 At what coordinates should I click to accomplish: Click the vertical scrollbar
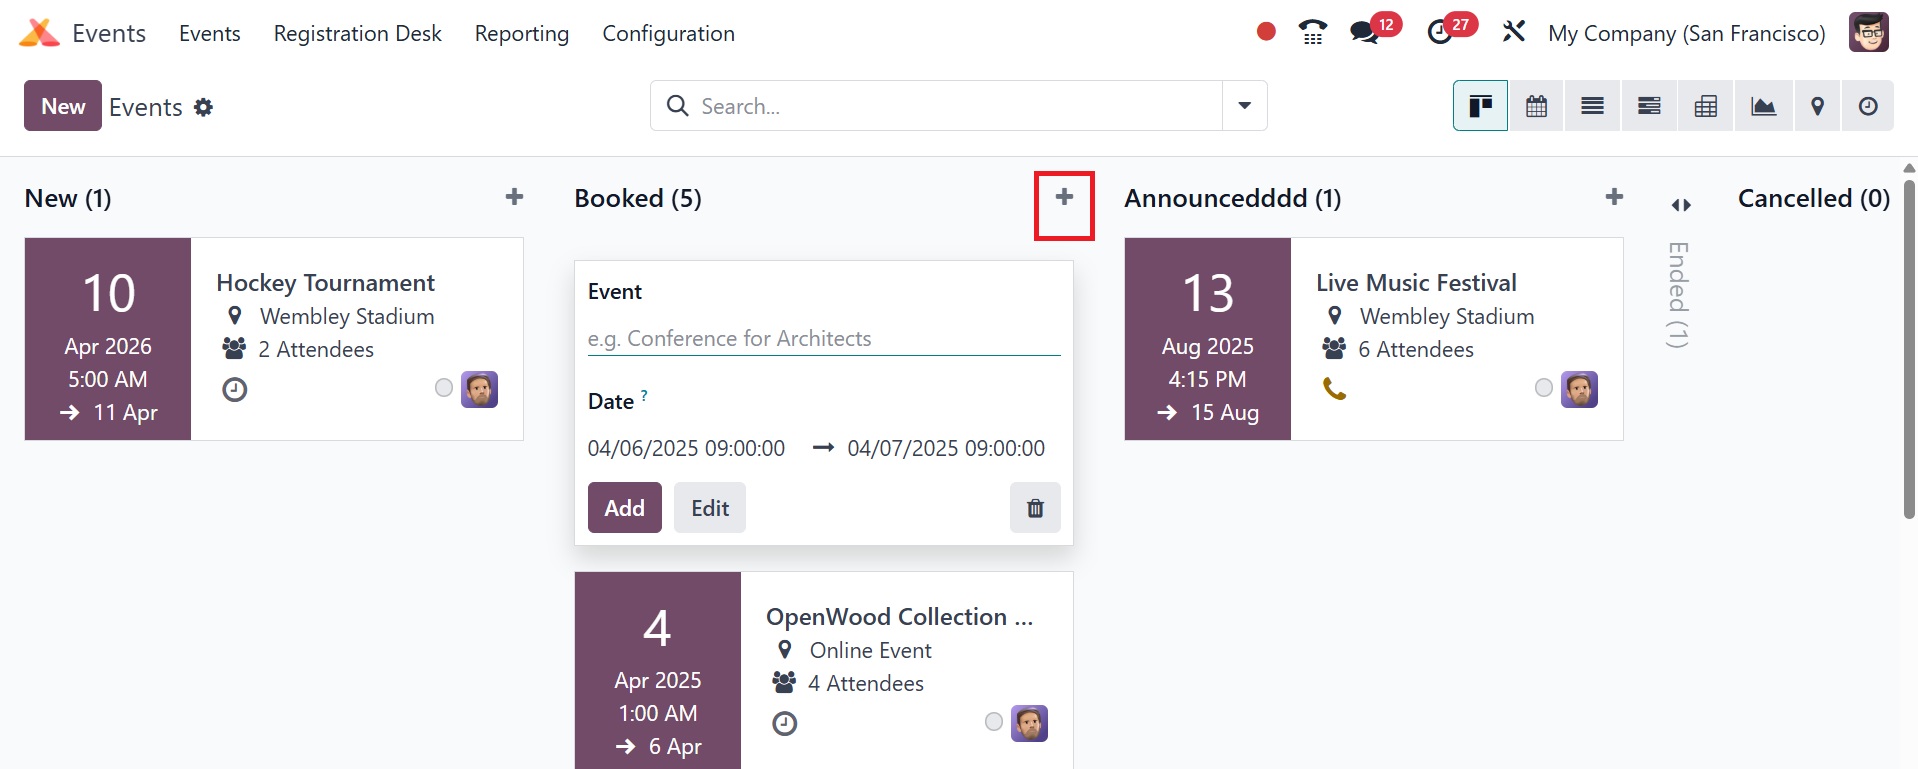pos(1909,350)
